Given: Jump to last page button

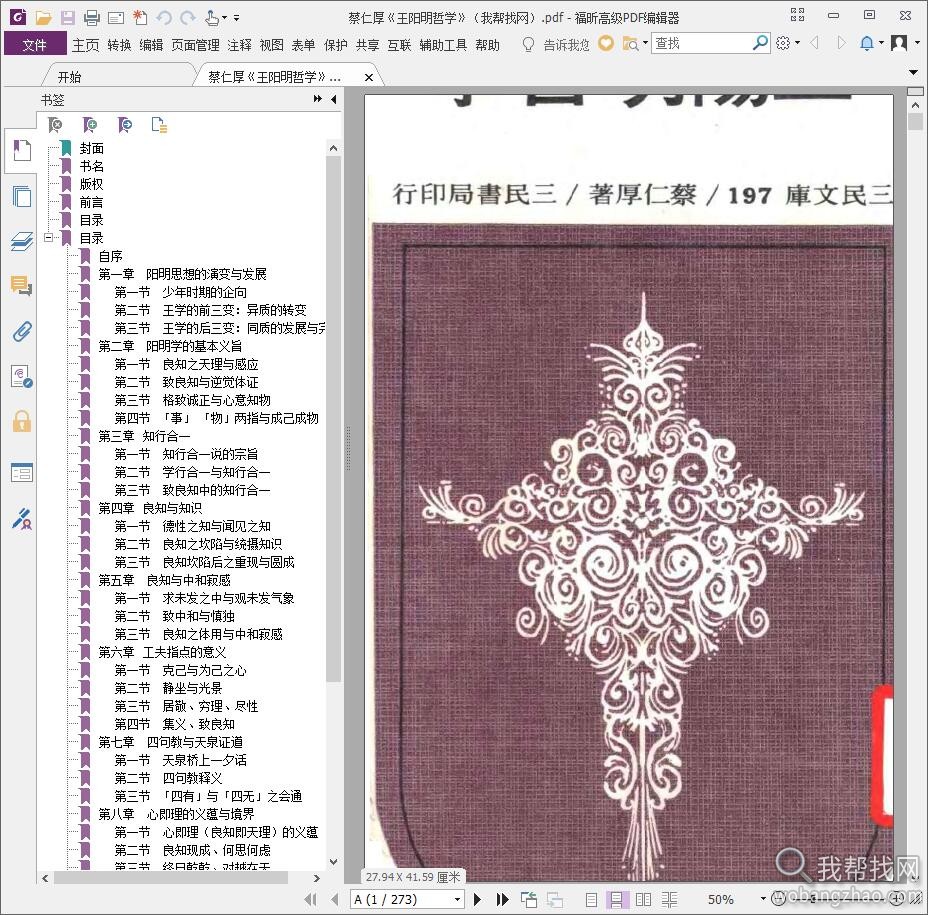Looking at the screenshot, I should pos(502,900).
